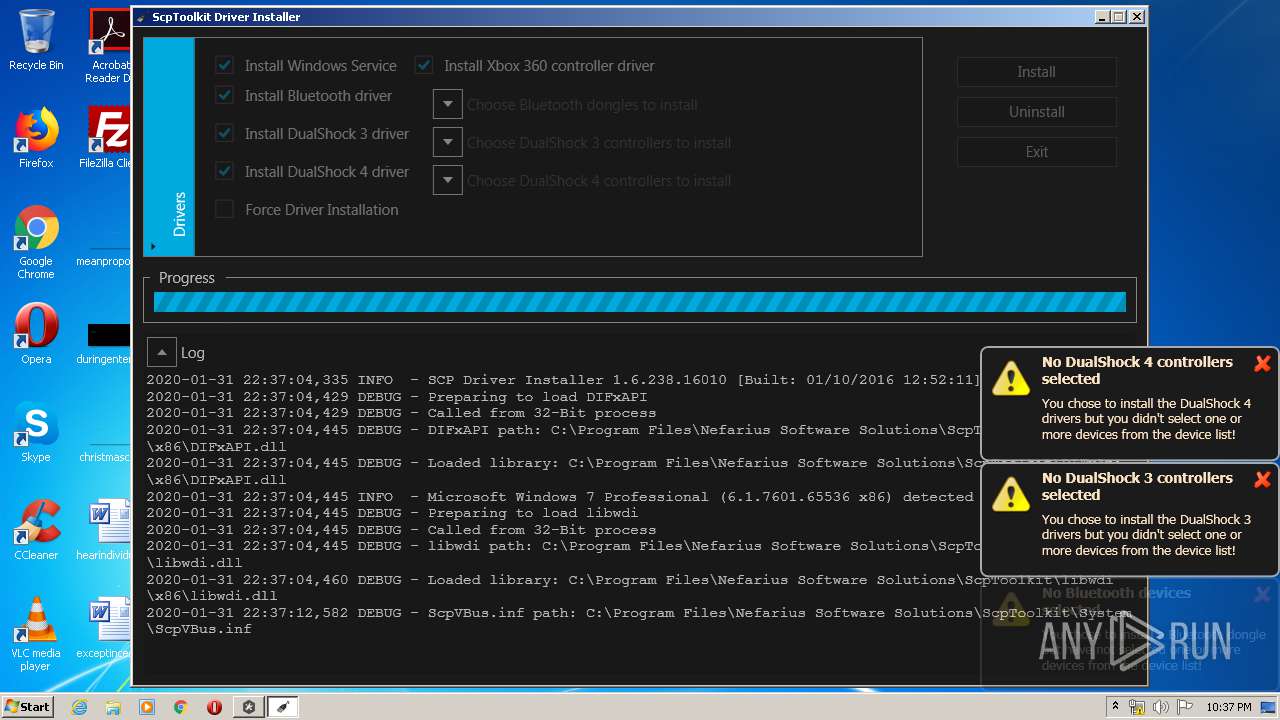Click the Uninstall button
Screen dimensions: 1280x720
click(x=1036, y=112)
